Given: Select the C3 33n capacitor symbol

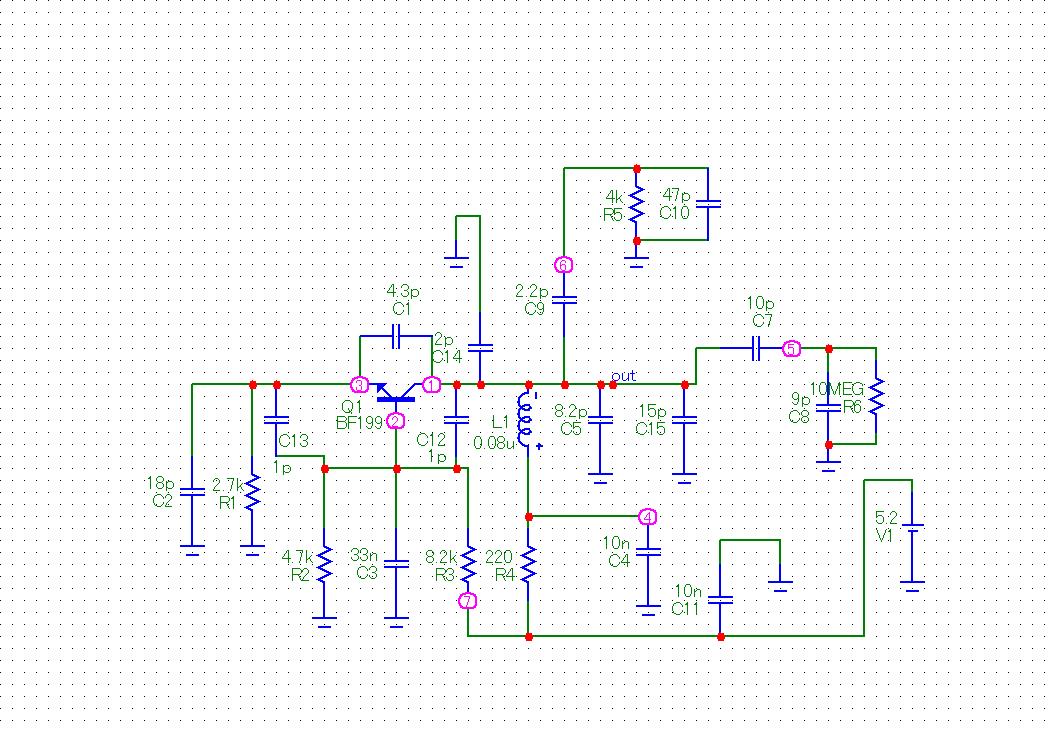Looking at the screenshot, I should 397,563.
